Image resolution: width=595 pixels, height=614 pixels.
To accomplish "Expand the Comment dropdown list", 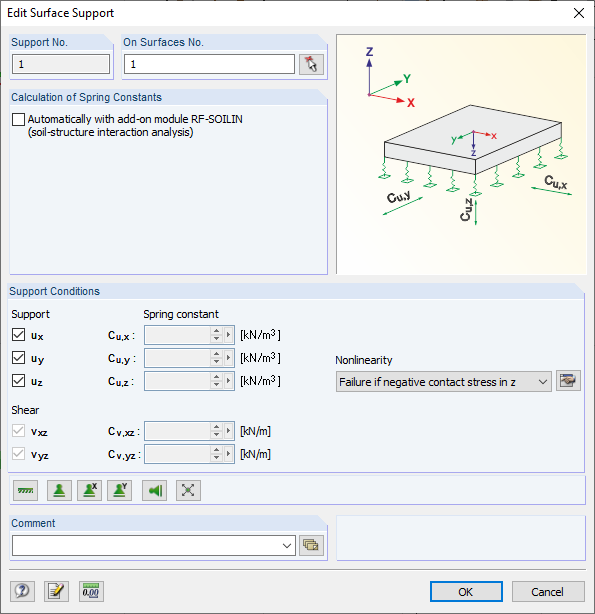I will pos(287,545).
